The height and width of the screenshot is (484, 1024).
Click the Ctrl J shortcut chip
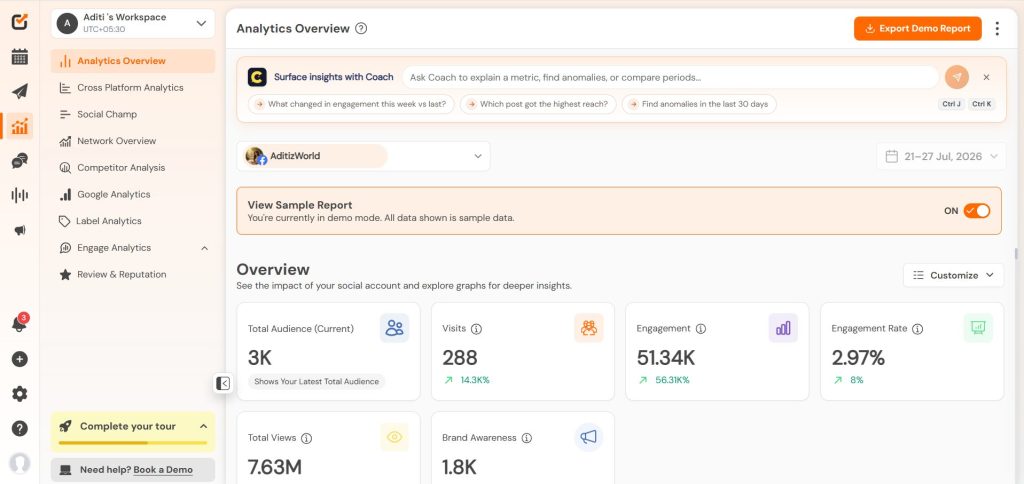point(952,104)
